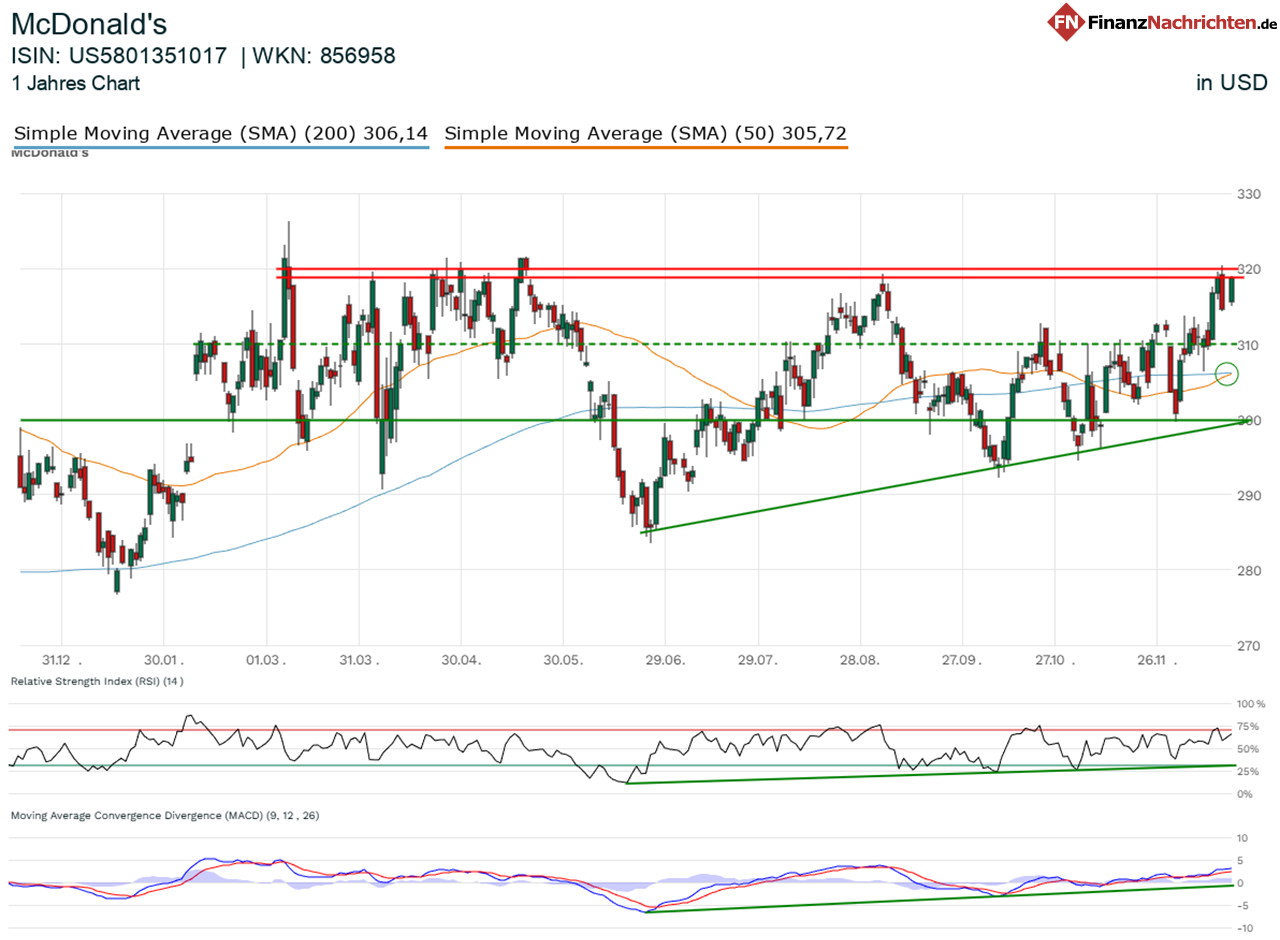Click the green circle annotation near SMA line
This screenshot has width=1280, height=940.
click(1227, 373)
